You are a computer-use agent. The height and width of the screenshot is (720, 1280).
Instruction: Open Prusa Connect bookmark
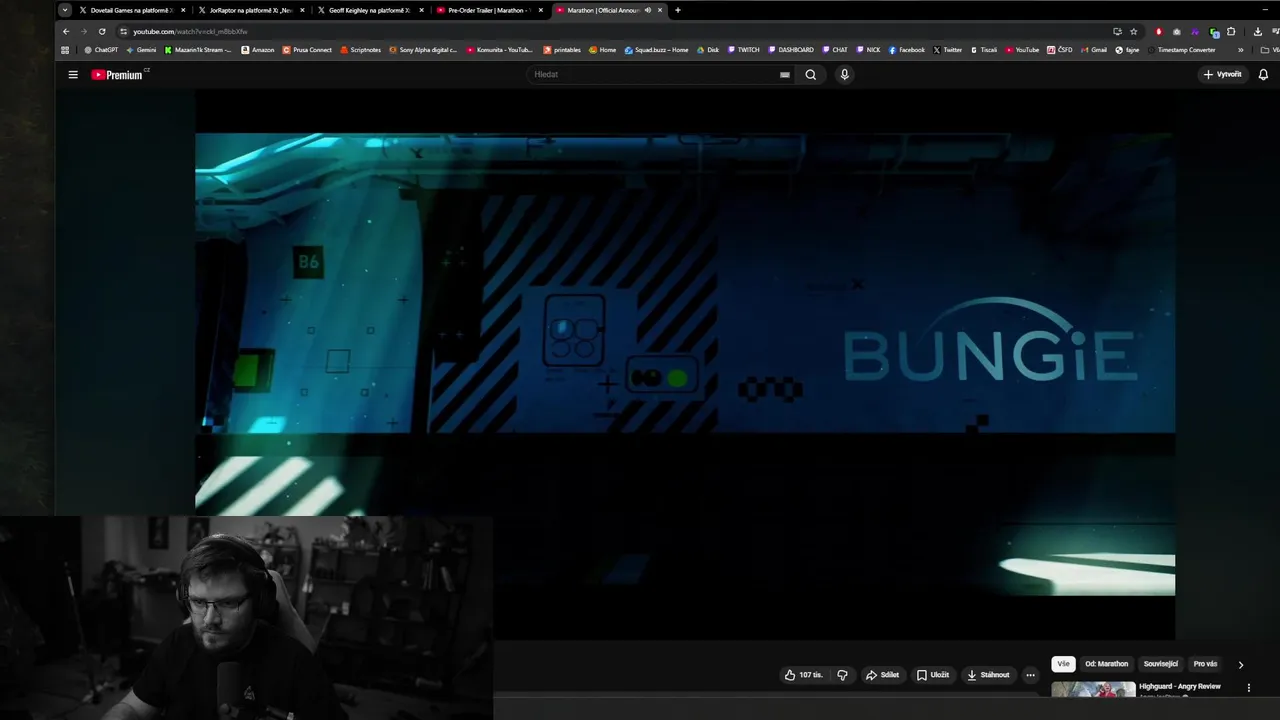click(x=307, y=50)
